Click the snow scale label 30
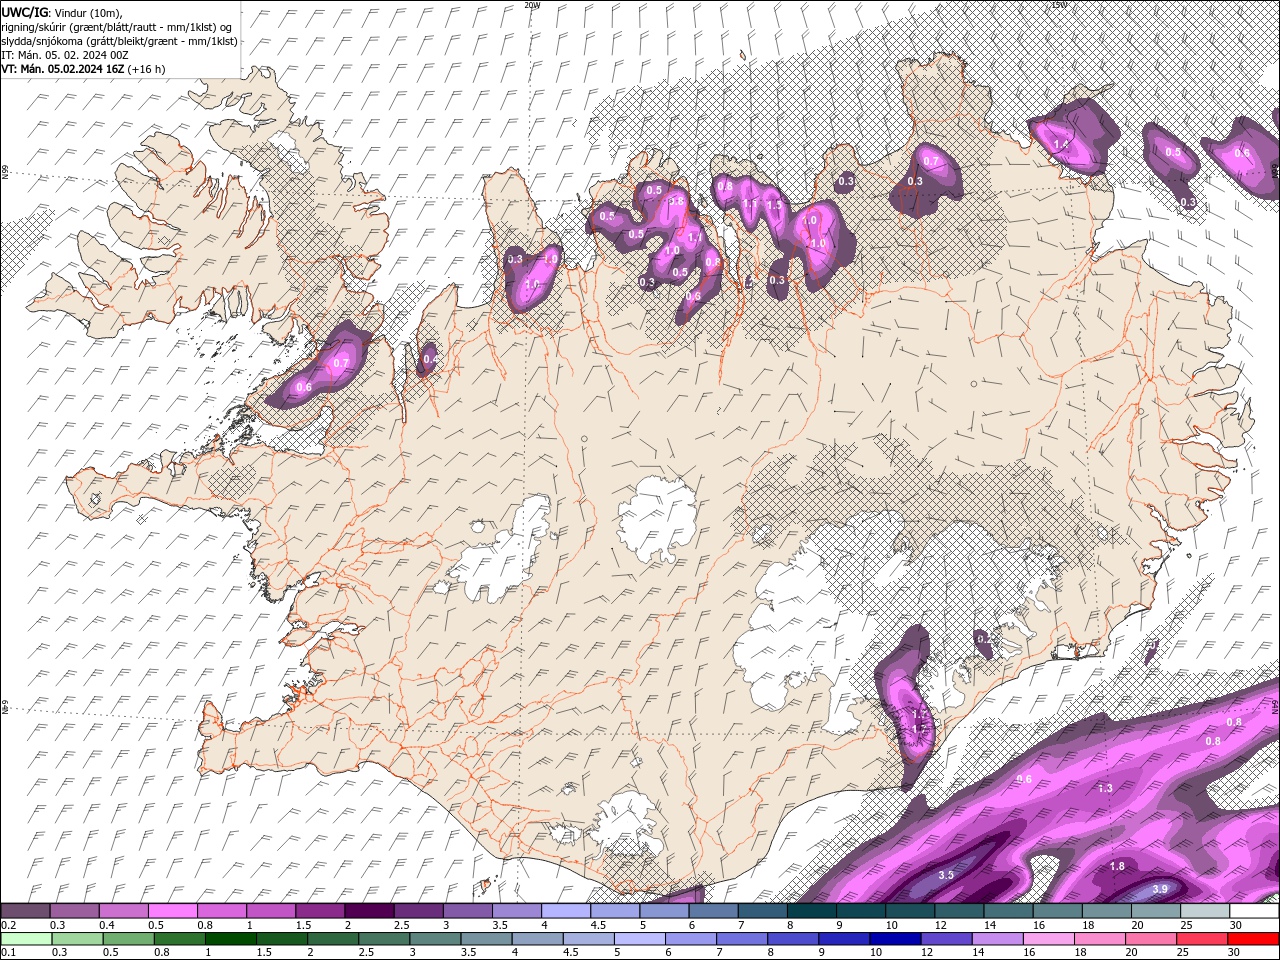This screenshot has width=1280, height=960. 1235,925
